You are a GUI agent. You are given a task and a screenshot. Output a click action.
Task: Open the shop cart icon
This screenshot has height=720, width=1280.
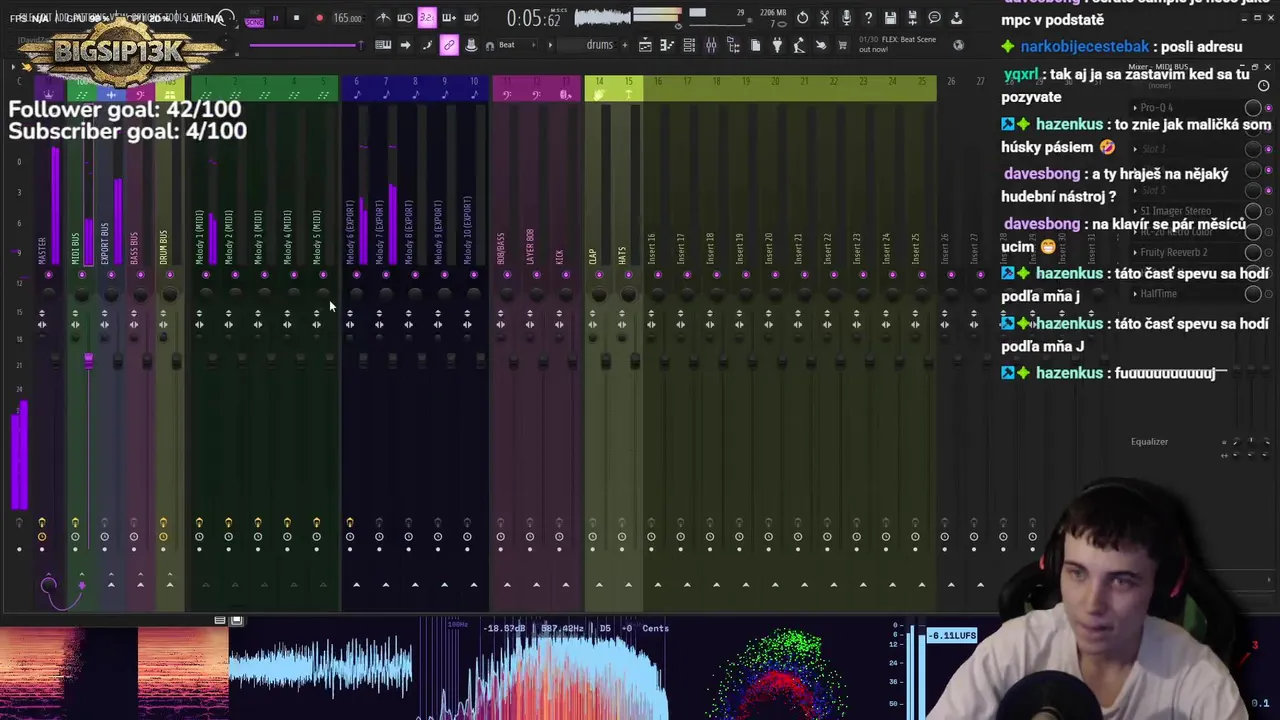(843, 45)
